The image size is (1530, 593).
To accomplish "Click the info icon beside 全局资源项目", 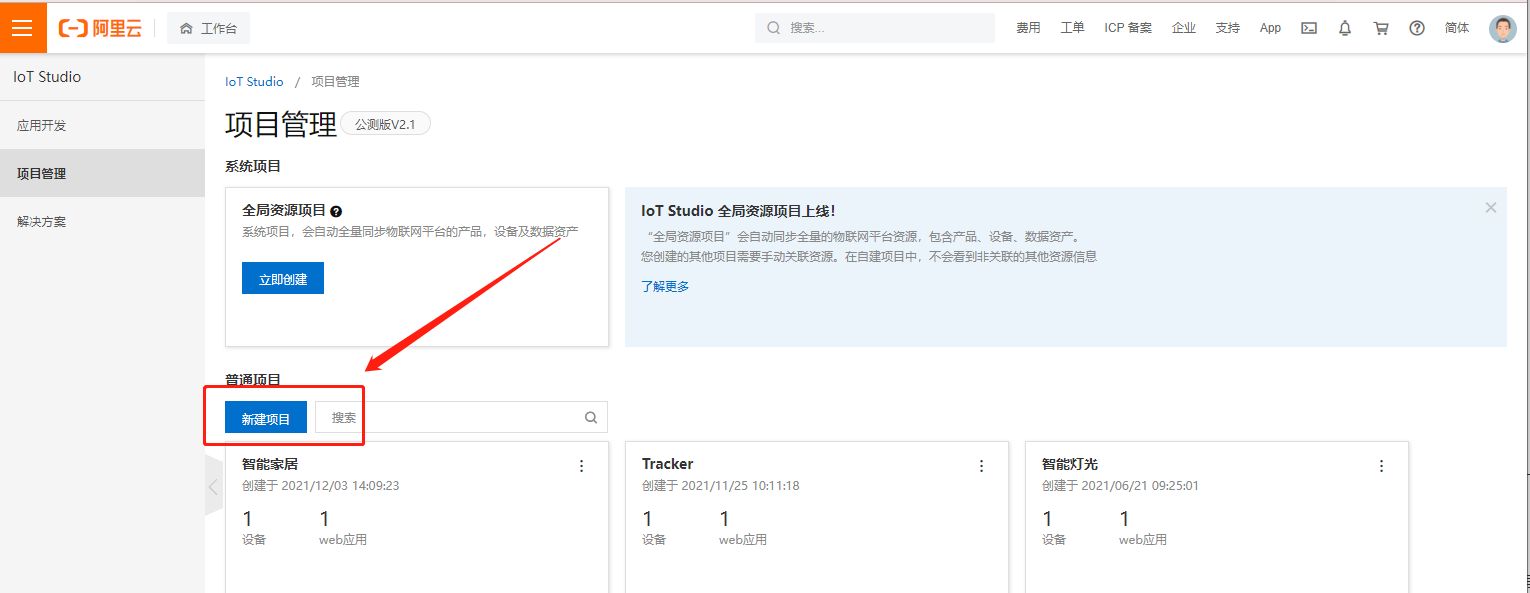I will [336, 211].
